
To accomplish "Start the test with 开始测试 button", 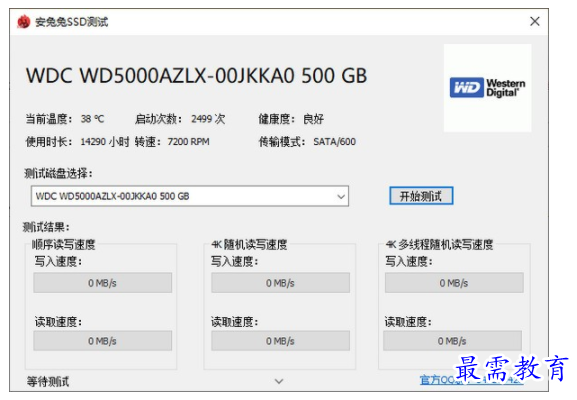I will click(x=421, y=196).
